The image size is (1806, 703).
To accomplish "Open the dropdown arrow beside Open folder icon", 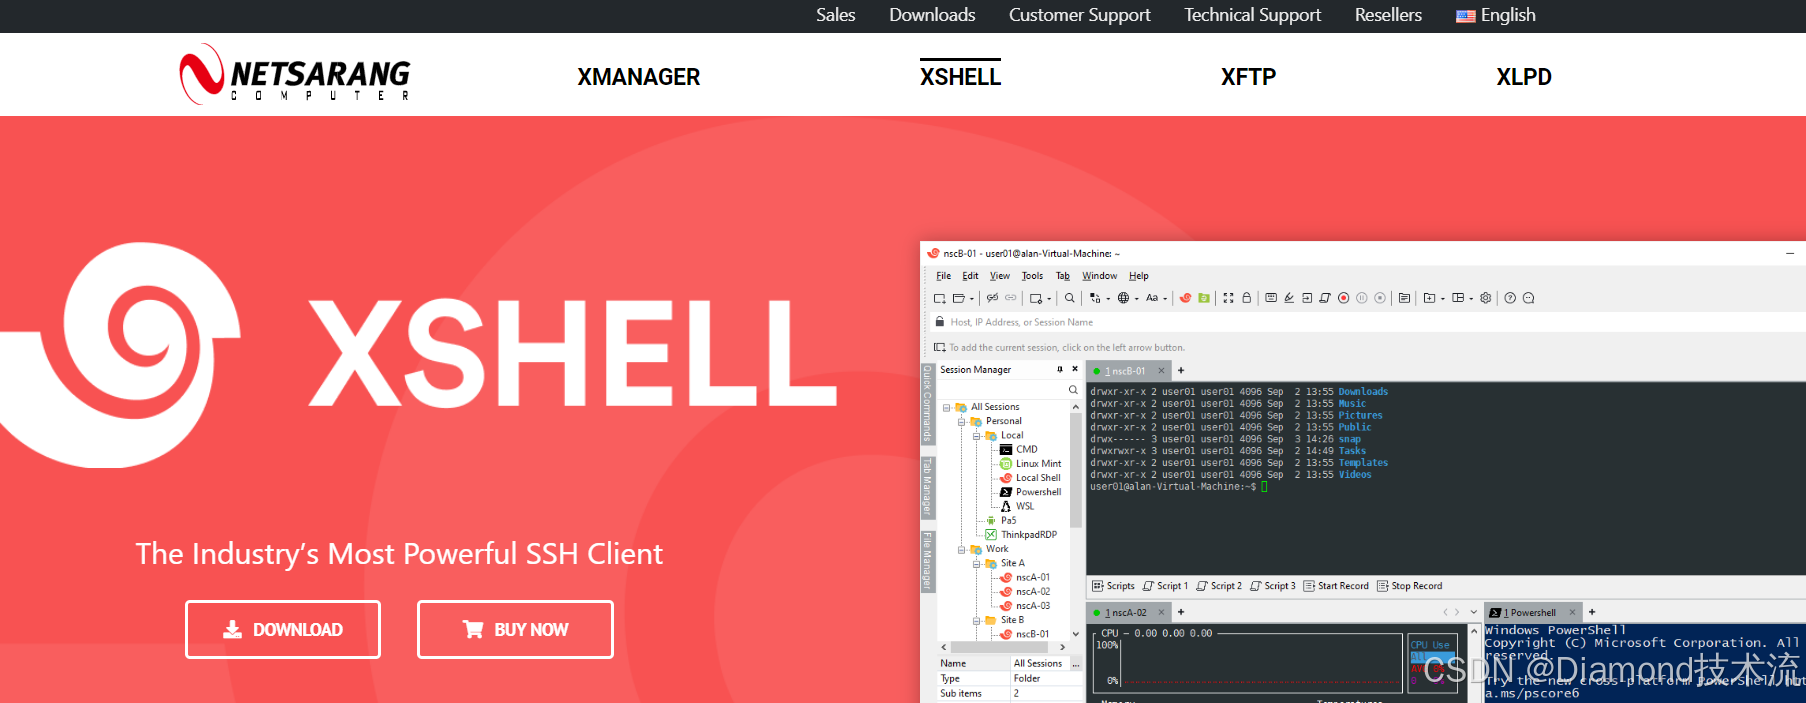I will point(971,299).
